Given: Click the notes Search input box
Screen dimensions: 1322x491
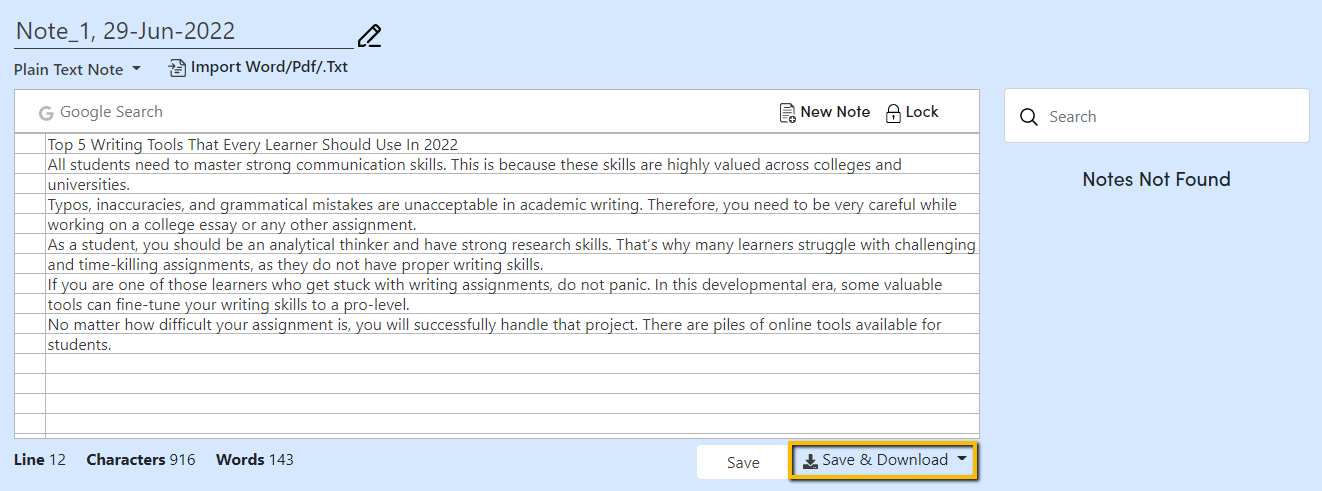Looking at the screenshot, I should (x=1157, y=116).
